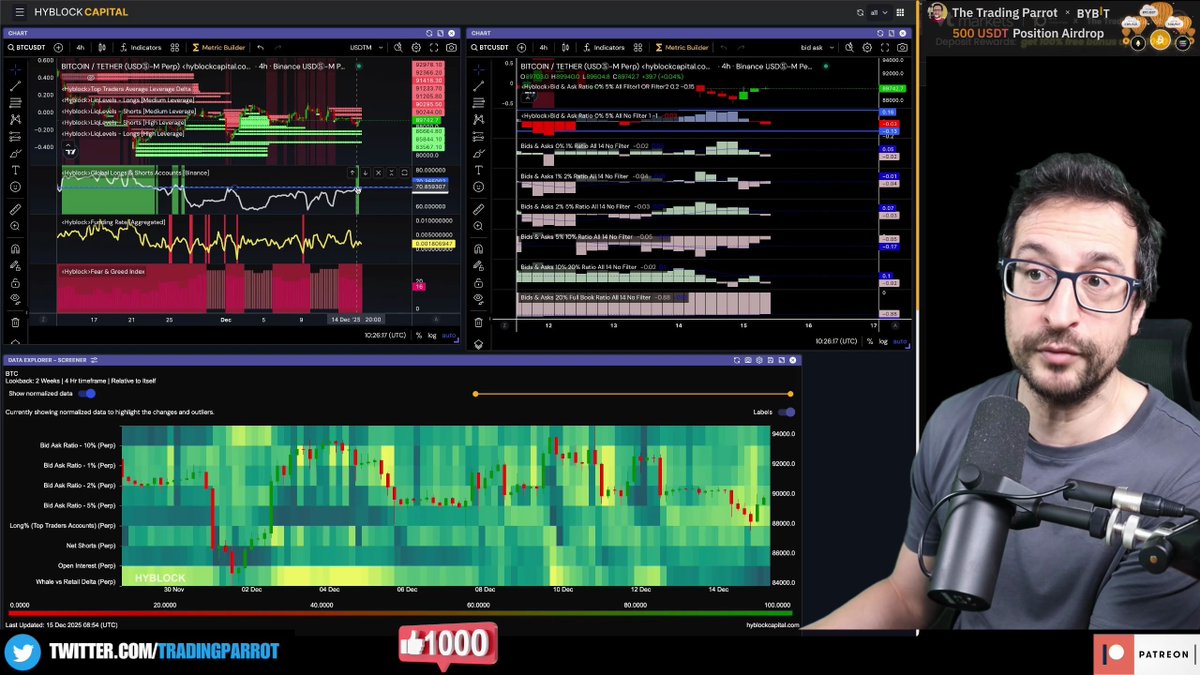Open the Hyblock hamburger menu
Image resolution: width=1200 pixels, height=675 pixels.
point(19,12)
